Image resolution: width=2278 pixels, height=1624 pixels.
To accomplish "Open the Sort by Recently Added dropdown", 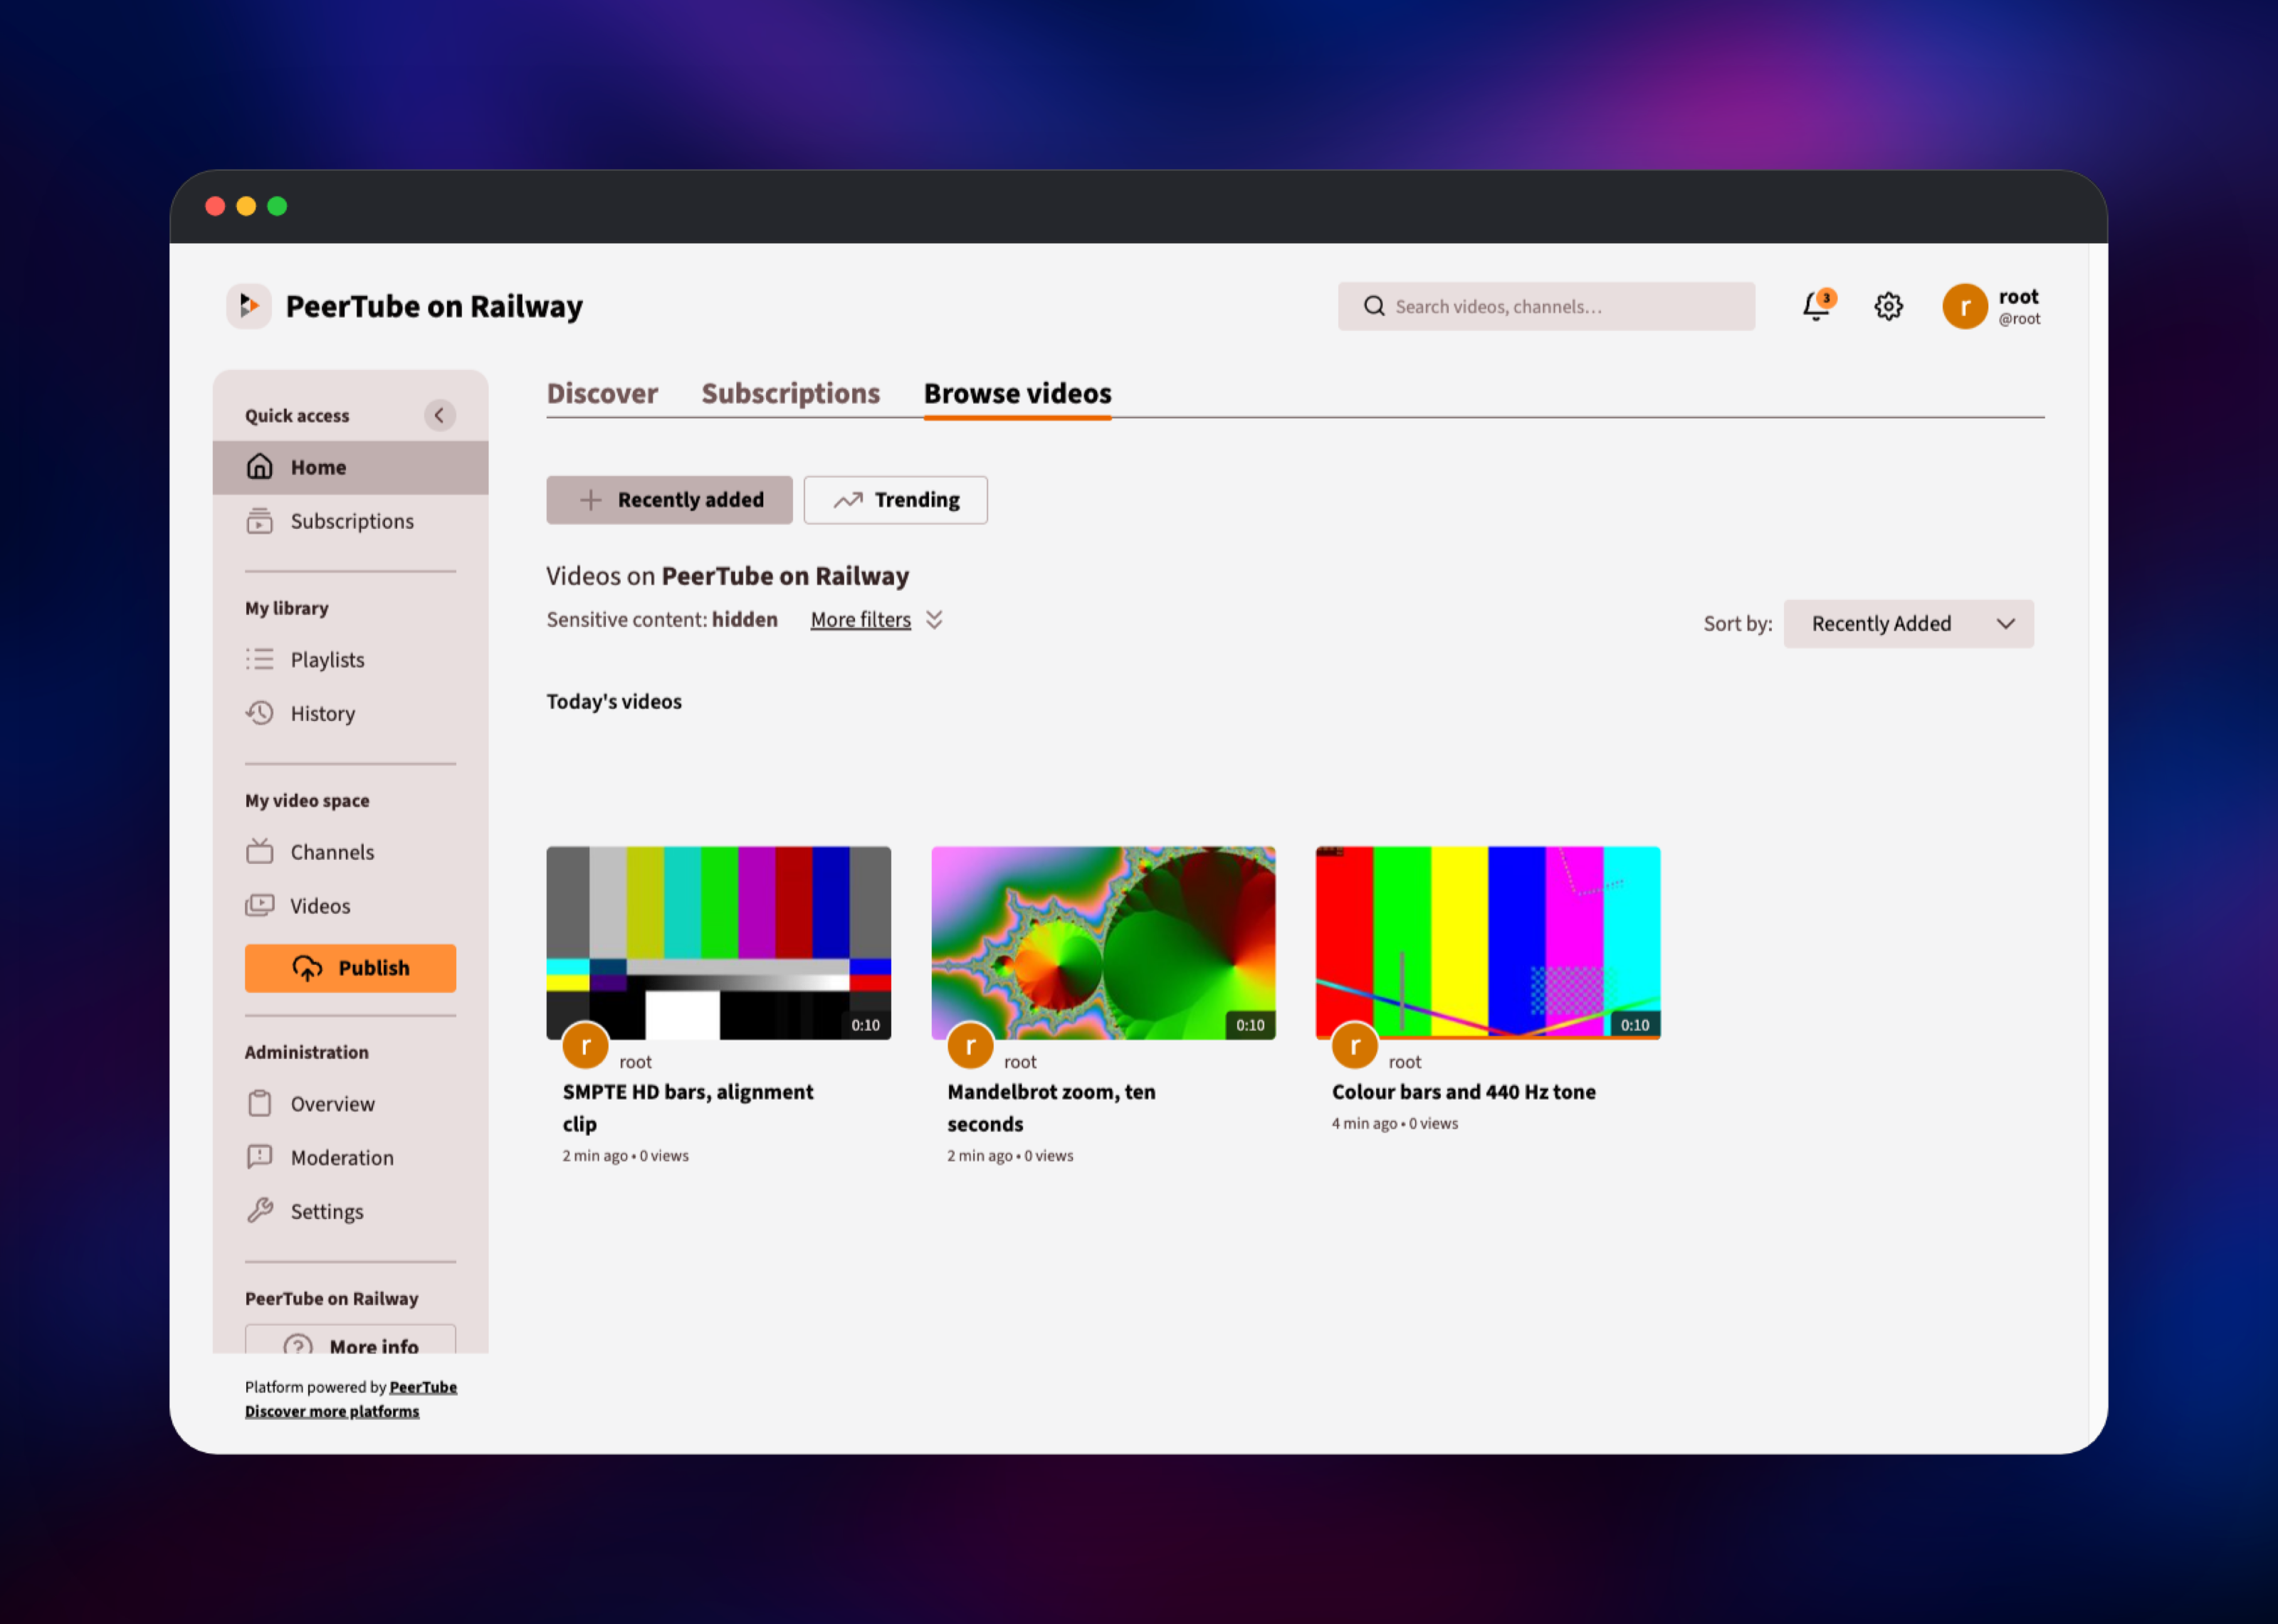I will click(x=1908, y=624).
